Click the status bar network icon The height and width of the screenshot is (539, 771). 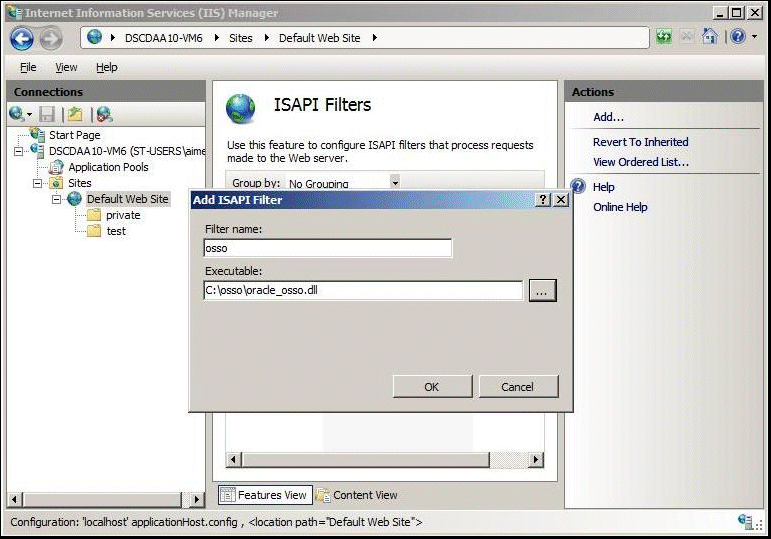(x=745, y=521)
